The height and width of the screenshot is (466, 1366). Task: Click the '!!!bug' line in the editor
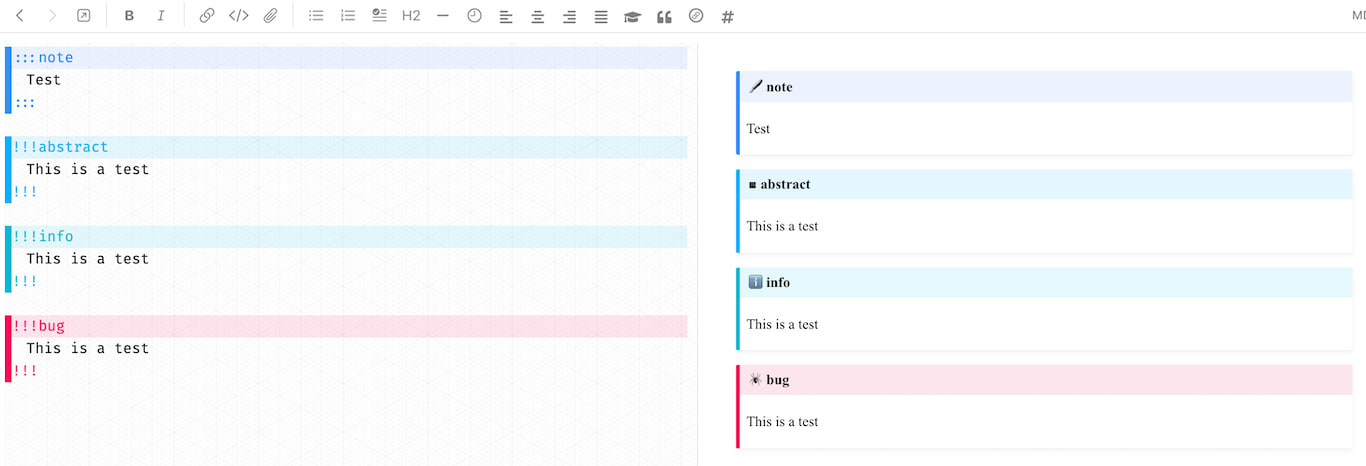click(x=346, y=326)
